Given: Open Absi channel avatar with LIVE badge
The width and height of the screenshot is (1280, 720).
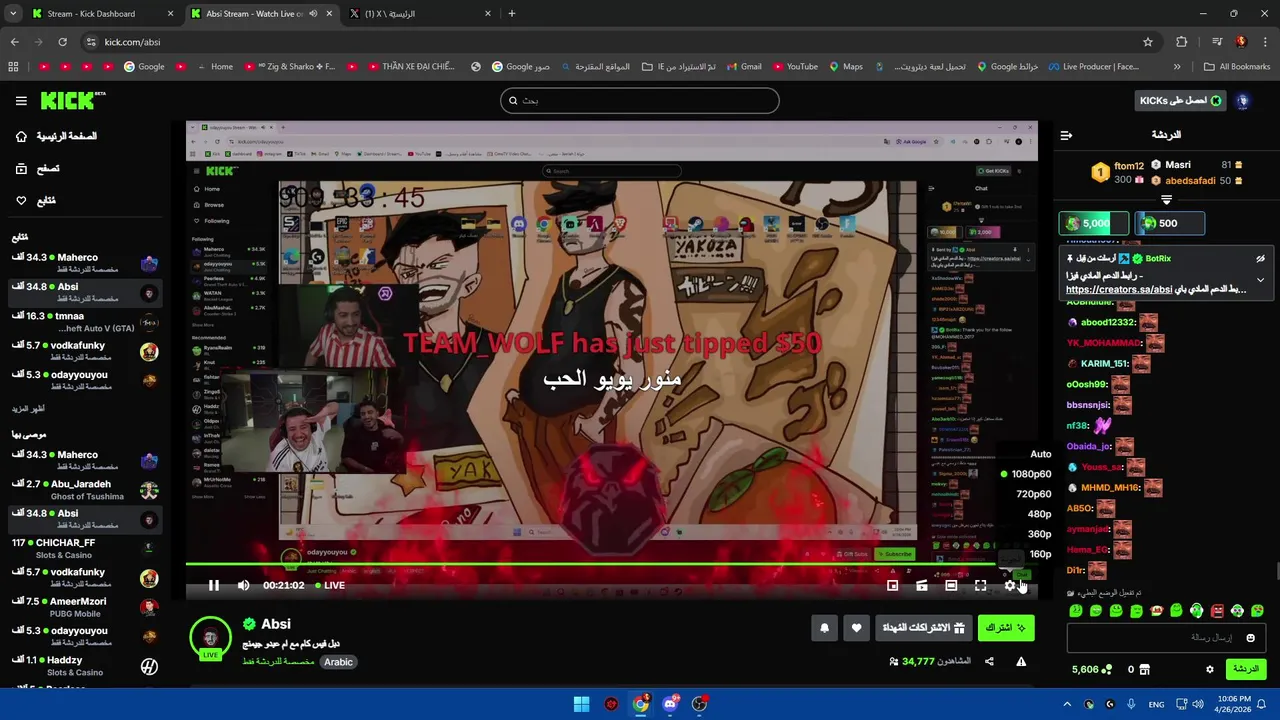Looking at the screenshot, I should 210,637.
